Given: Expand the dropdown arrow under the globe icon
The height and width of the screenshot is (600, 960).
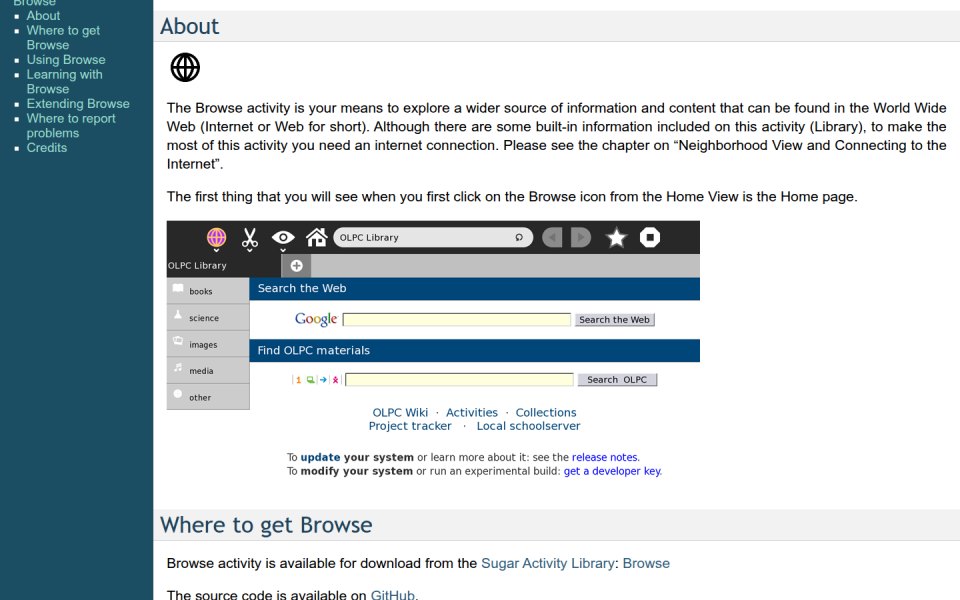Looking at the screenshot, I should point(216,250).
